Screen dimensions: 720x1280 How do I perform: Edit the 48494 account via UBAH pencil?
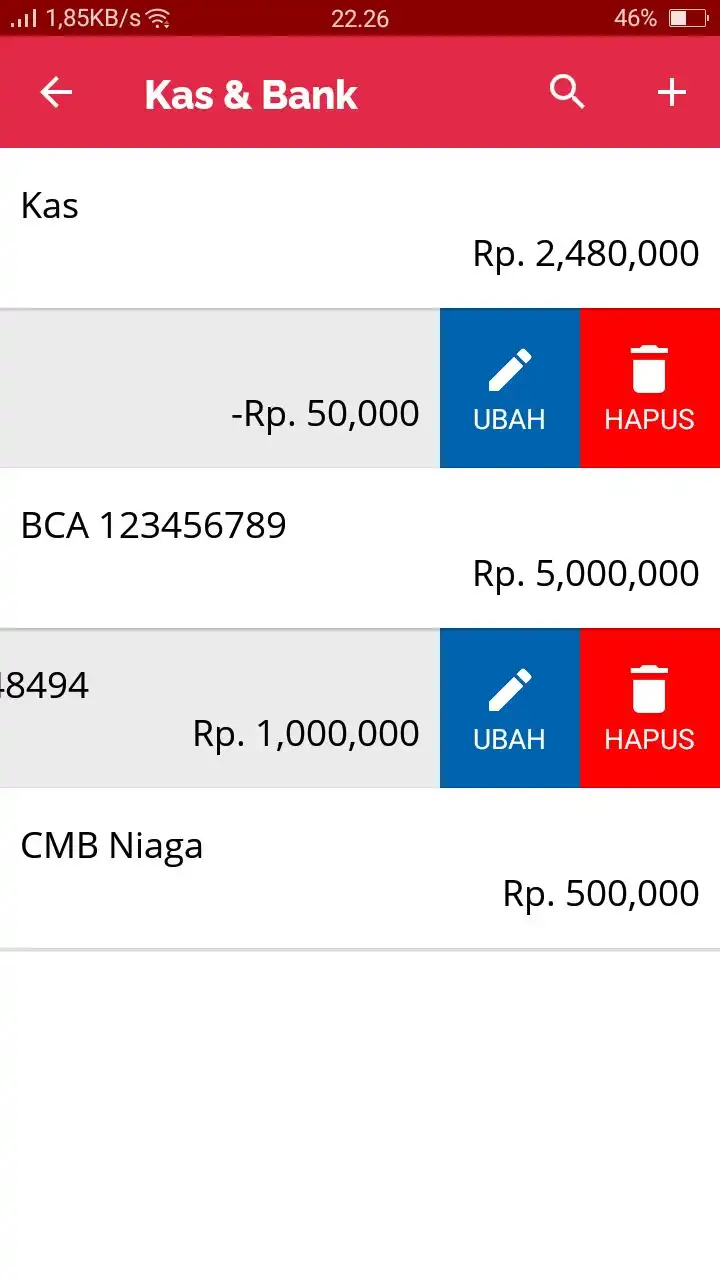tap(510, 708)
